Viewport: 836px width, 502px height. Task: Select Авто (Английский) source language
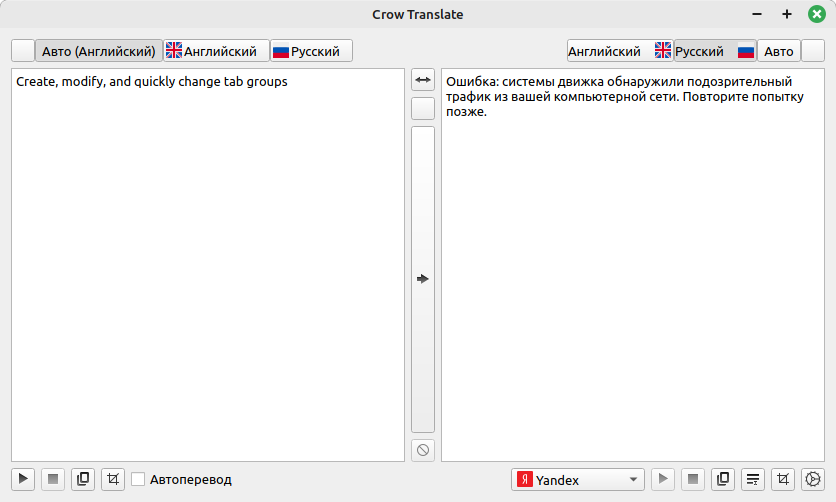99,51
